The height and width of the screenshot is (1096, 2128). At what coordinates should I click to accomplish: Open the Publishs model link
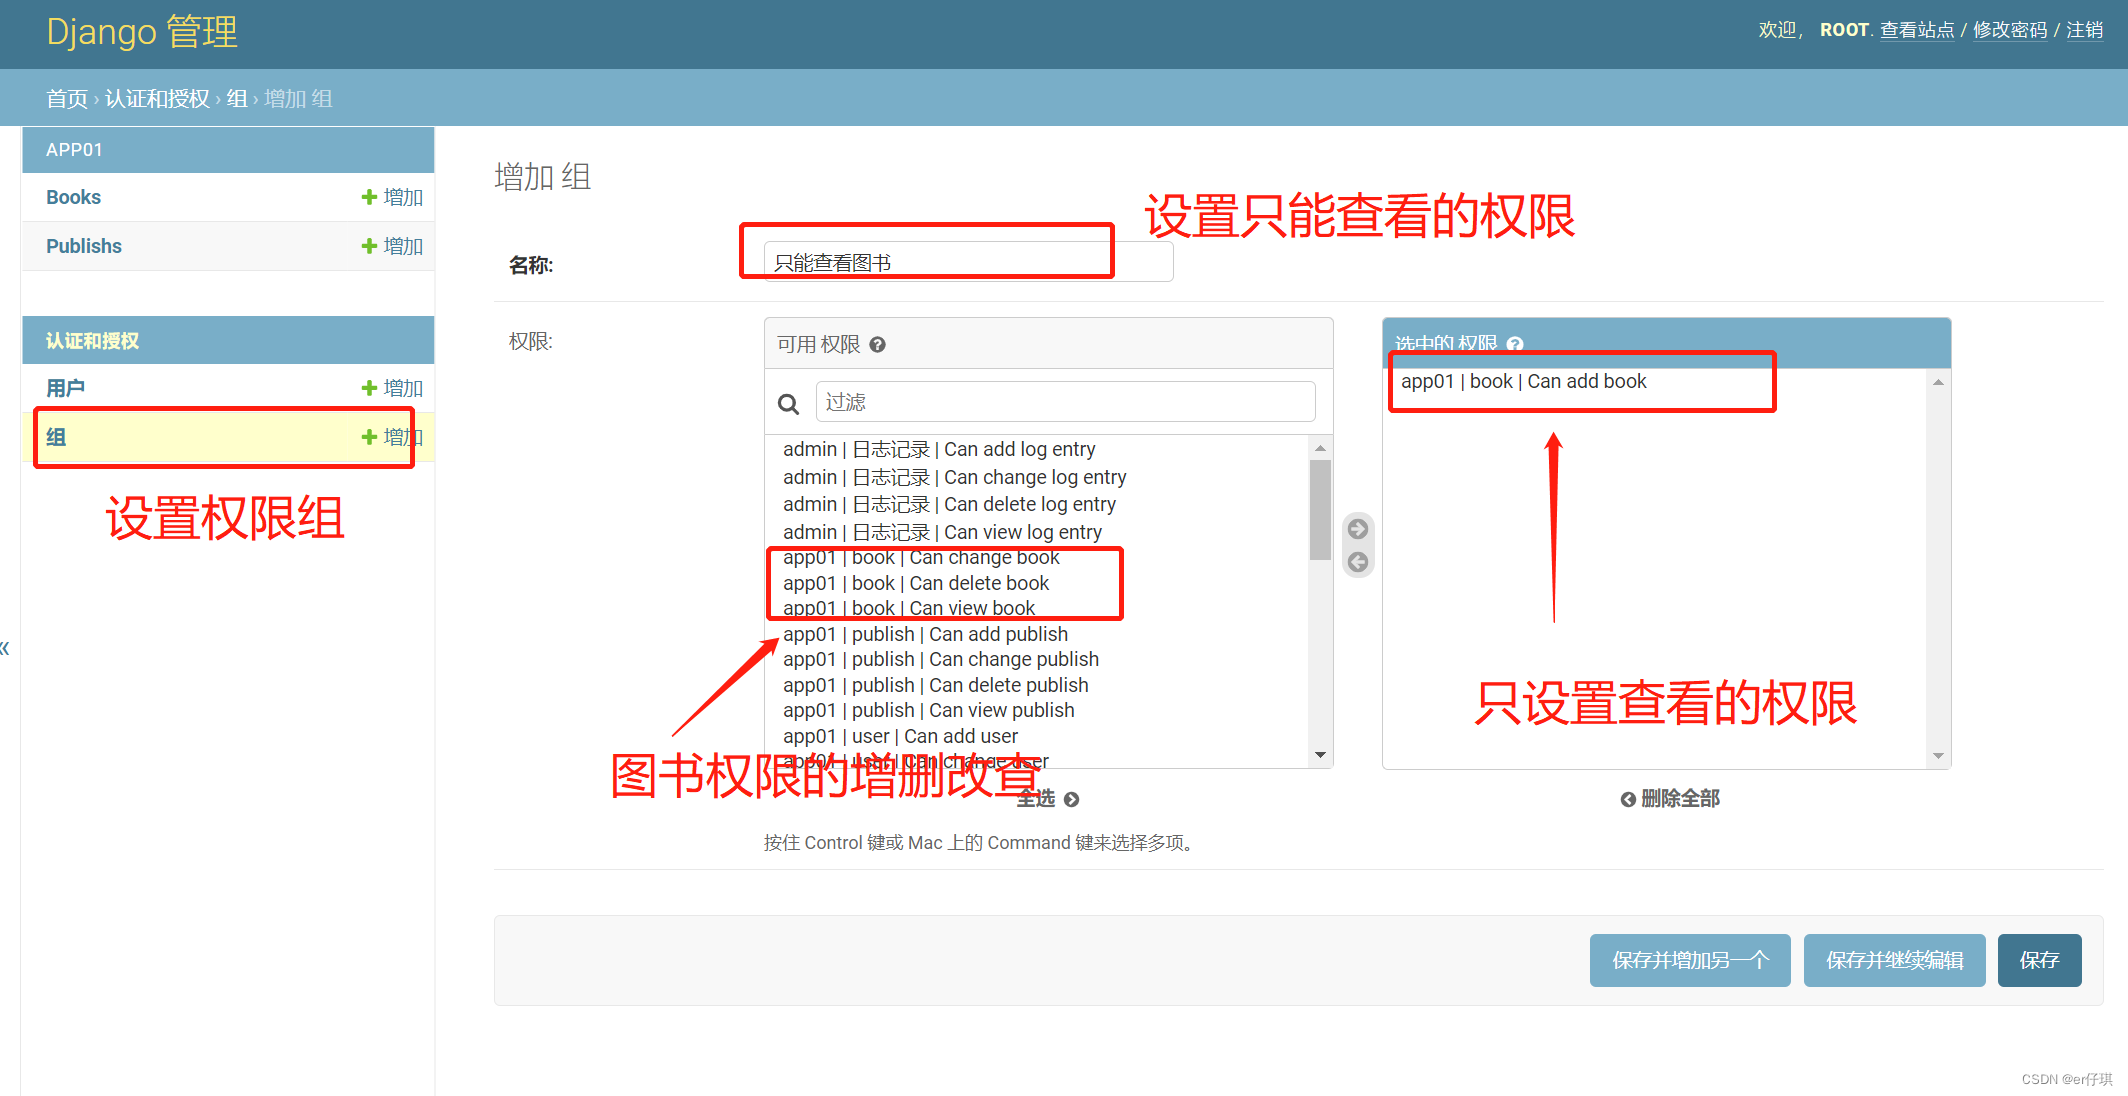(x=83, y=246)
